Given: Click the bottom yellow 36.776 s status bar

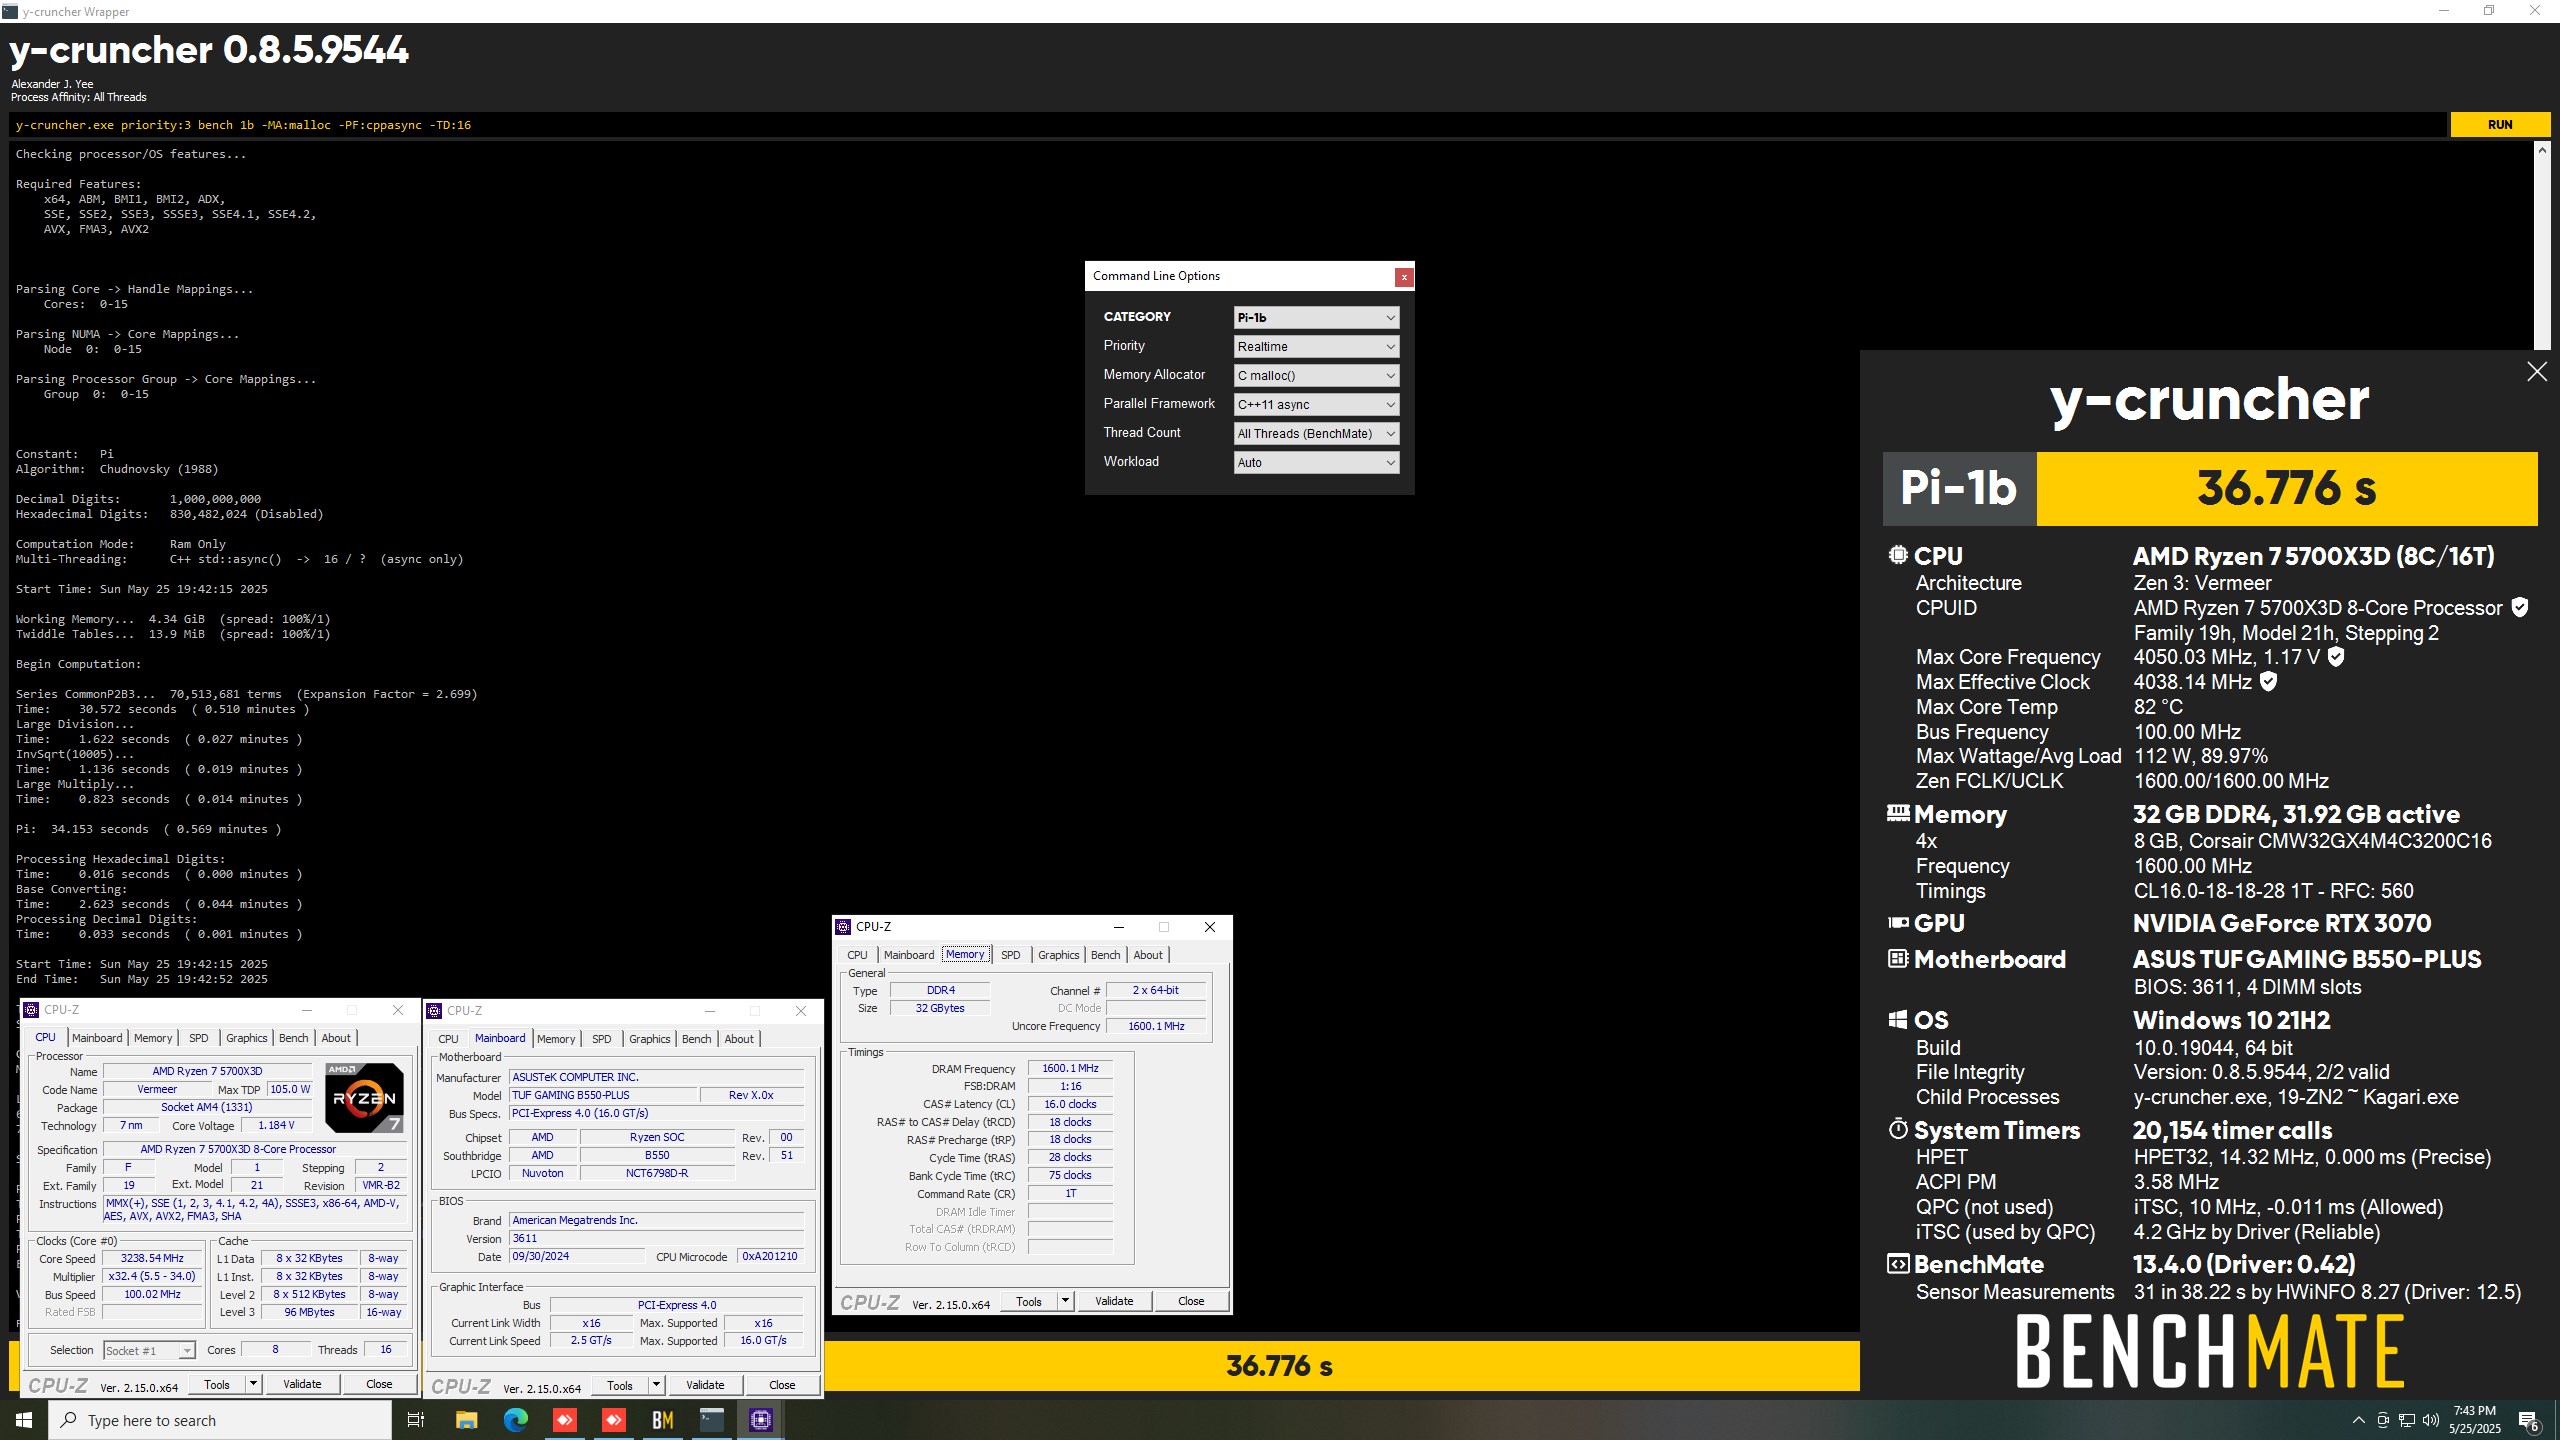Looking at the screenshot, I should (x=1280, y=1366).
